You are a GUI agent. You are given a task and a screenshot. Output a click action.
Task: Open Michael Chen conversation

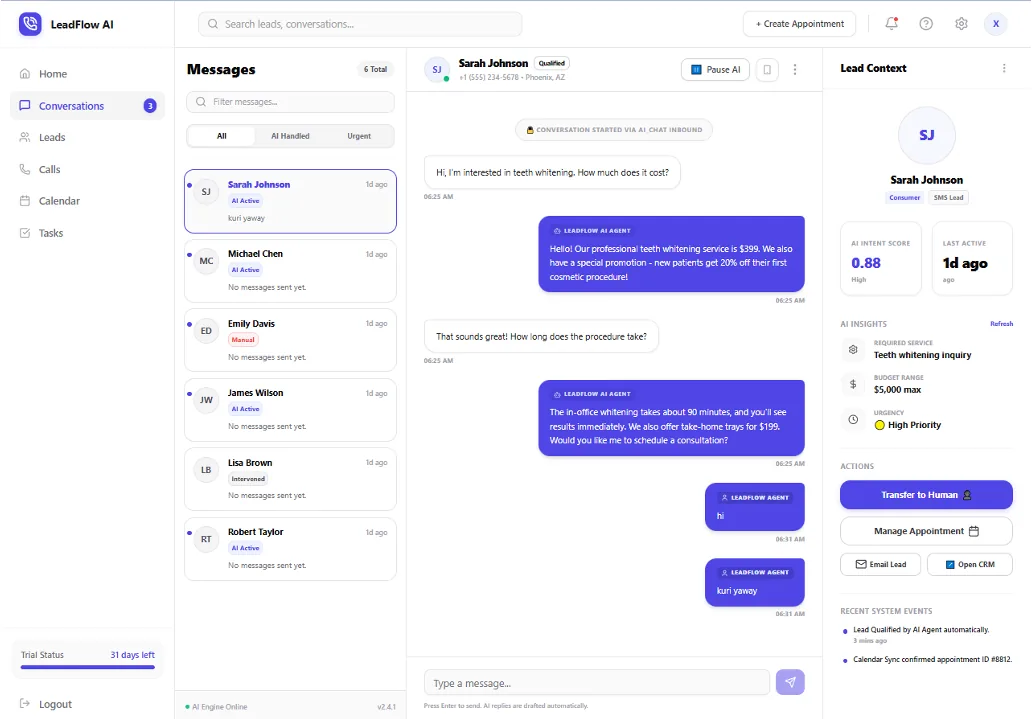290,271
